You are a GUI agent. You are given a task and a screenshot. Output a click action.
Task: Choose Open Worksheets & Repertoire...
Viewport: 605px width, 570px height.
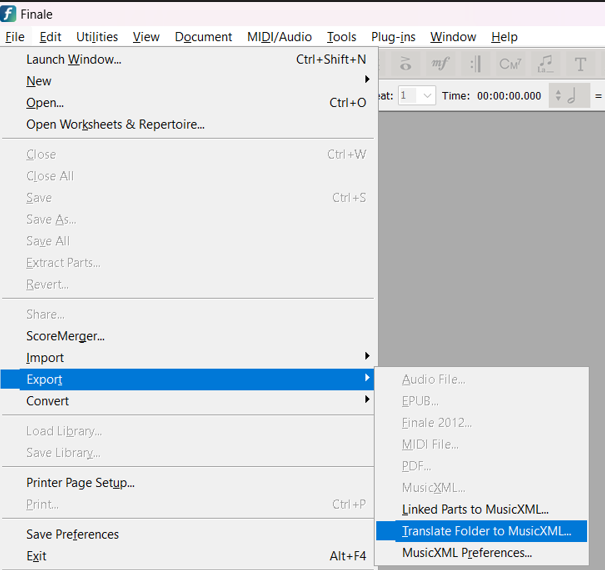(x=189, y=124)
